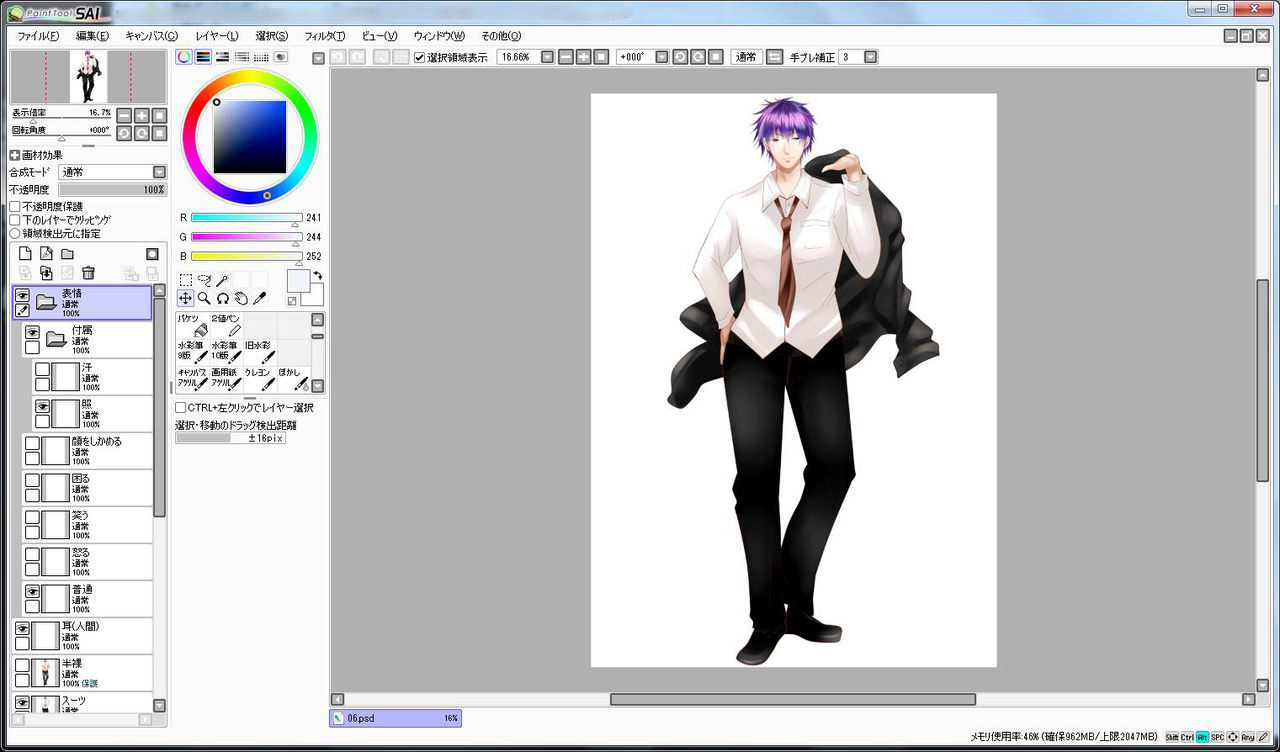Show the HSV slider panel icon
The width and height of the screenshot is (1280, 752).
tap(222, 57)
